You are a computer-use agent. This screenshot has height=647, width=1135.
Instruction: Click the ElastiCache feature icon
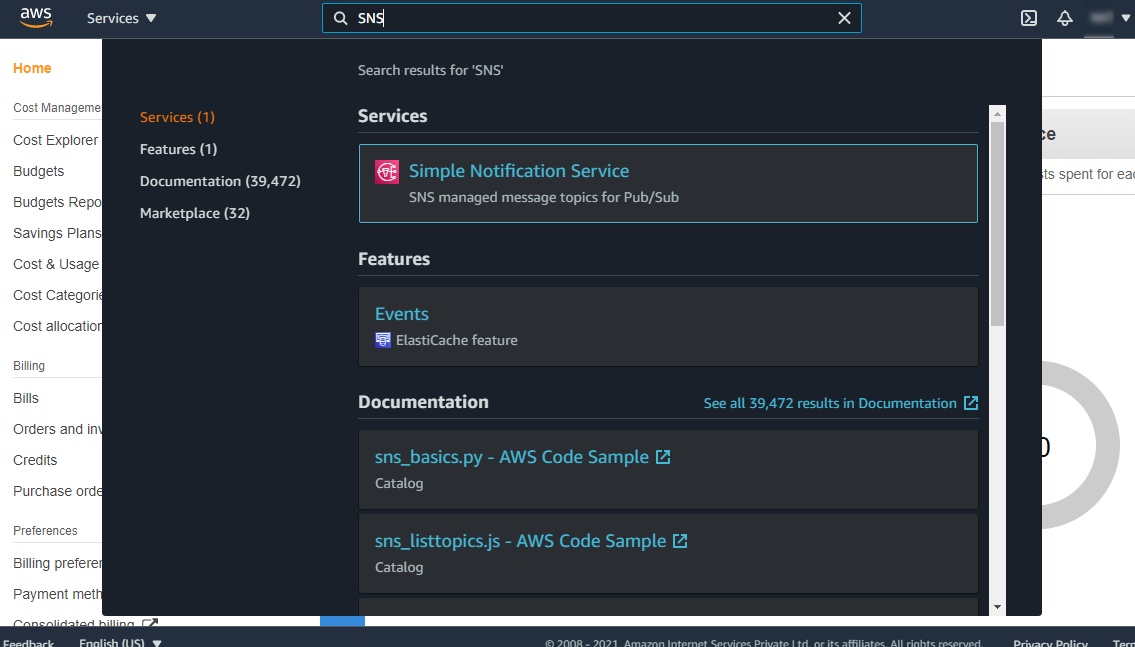pos(383,339)
